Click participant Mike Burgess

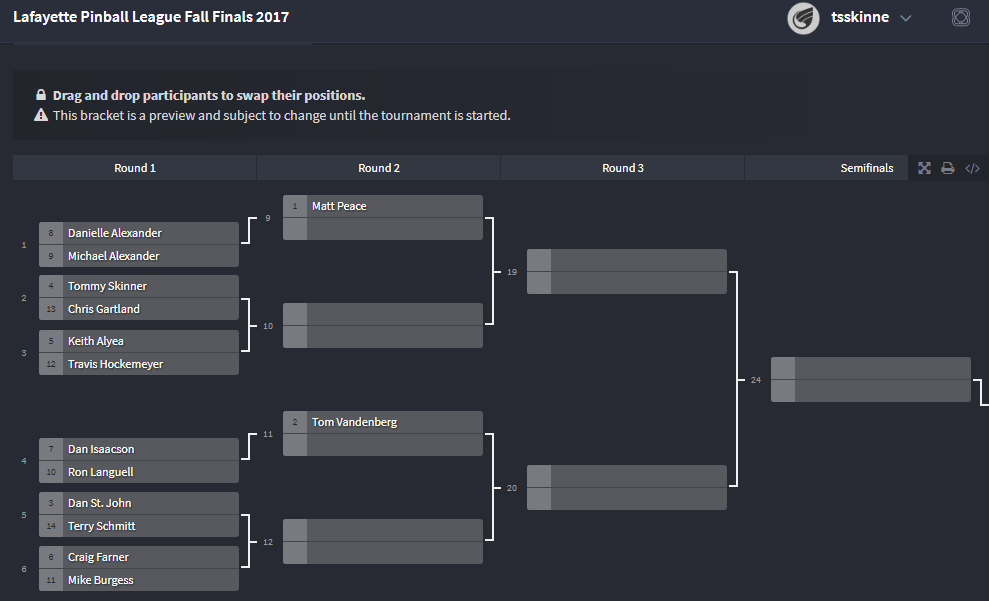click(100, 580)
